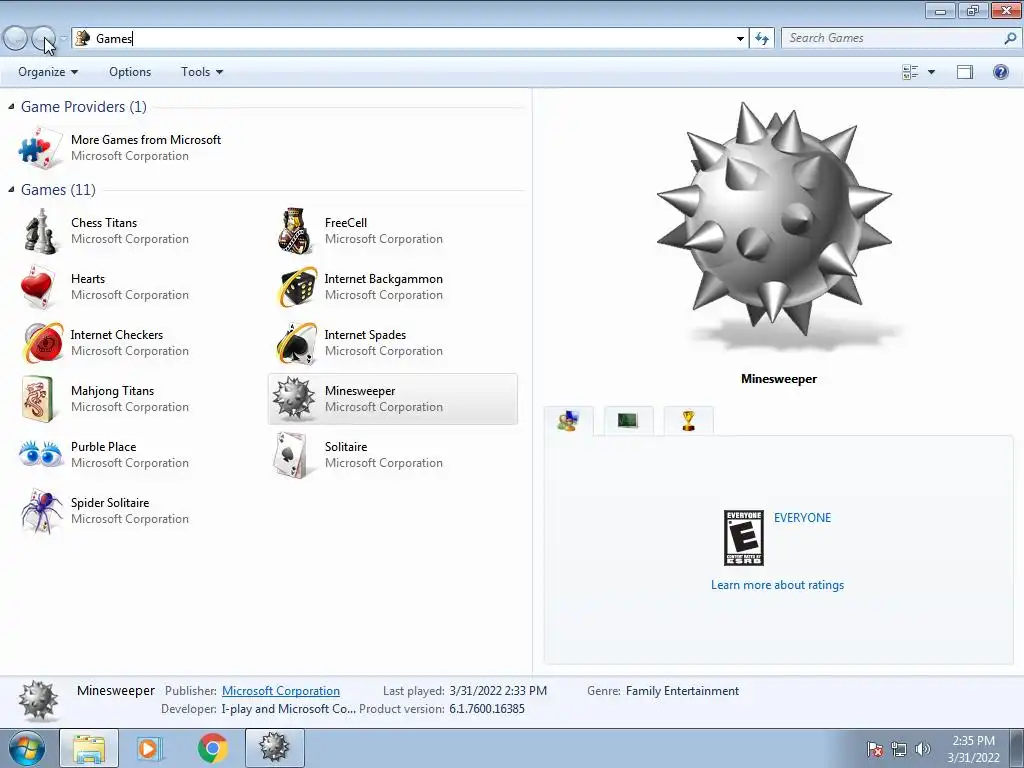Click the "Family Entertainment" genre value
The width and height of the screenshot is (1024, 768).
(682, 690)
